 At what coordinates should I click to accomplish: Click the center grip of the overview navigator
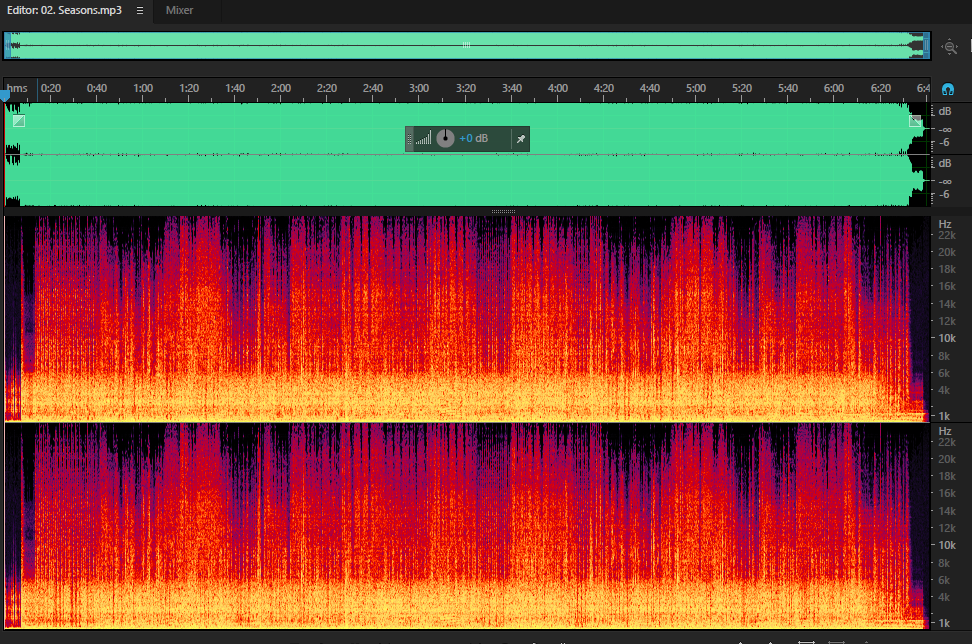pyautogui.click(x=466, y=45)
